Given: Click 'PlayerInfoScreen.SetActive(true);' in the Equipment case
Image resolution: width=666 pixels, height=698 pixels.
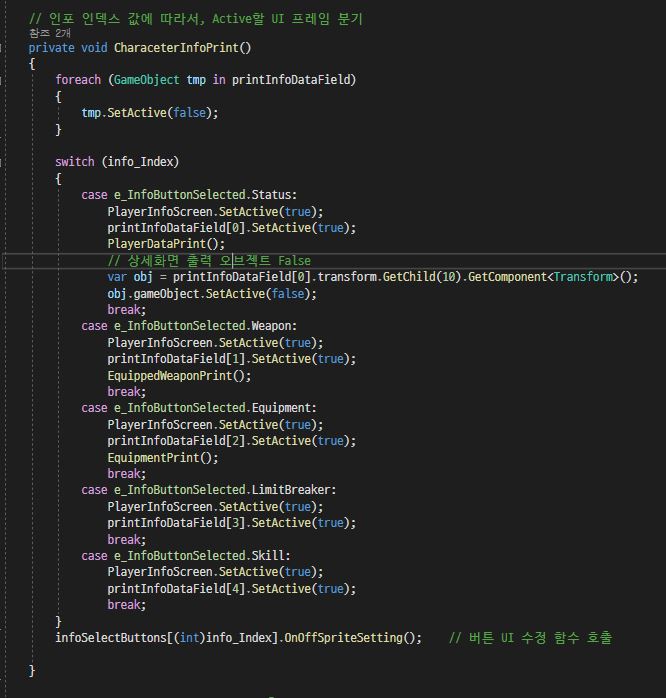Looking at the screenshot, I should coord(215,424).
